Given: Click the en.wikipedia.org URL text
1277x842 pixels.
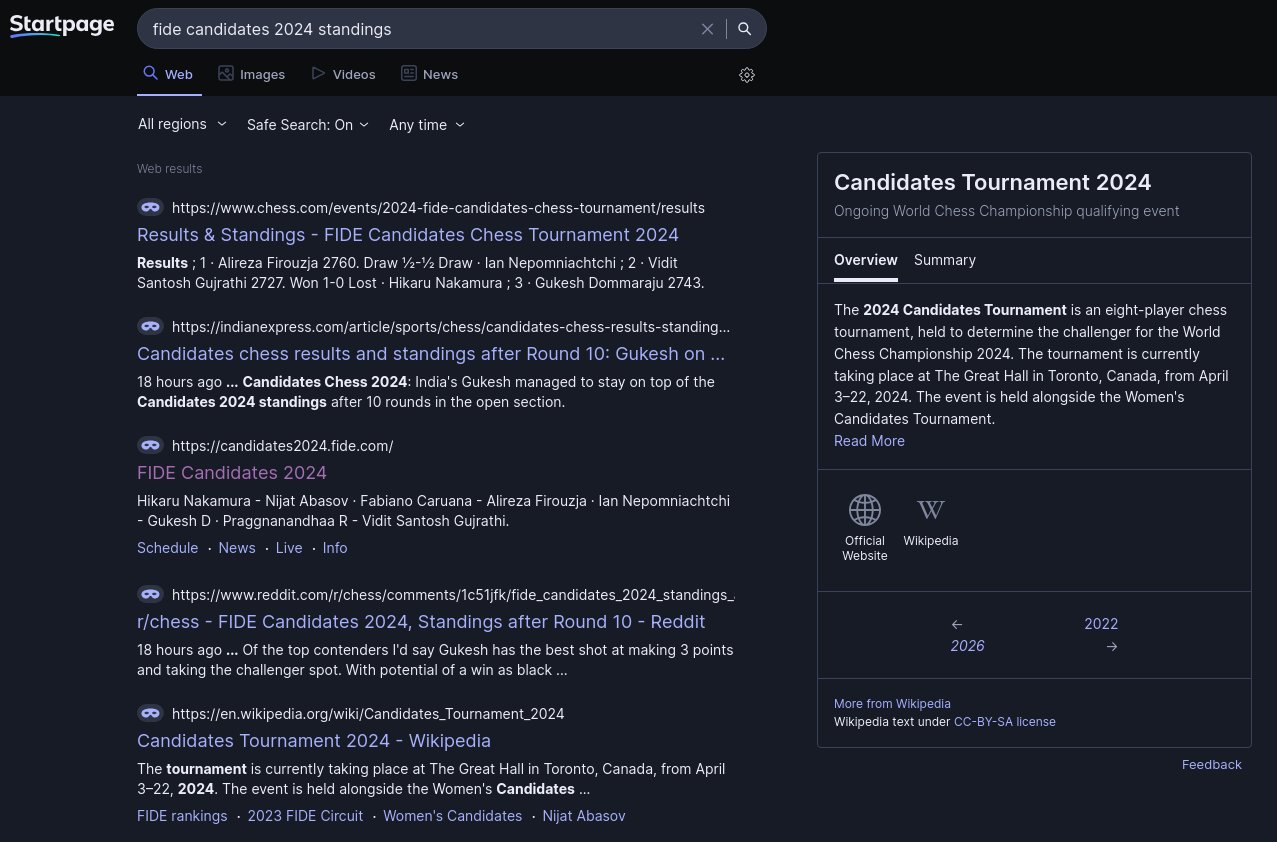Looking at the screenshot, I should pos(368,714).
